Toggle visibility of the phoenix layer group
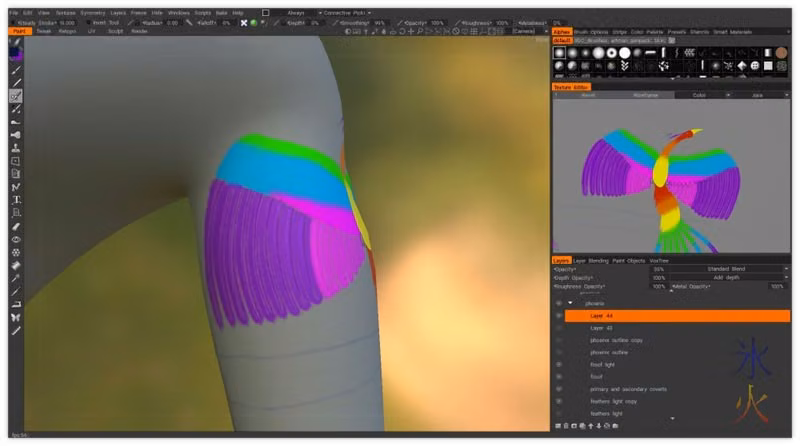 (559, 303)
